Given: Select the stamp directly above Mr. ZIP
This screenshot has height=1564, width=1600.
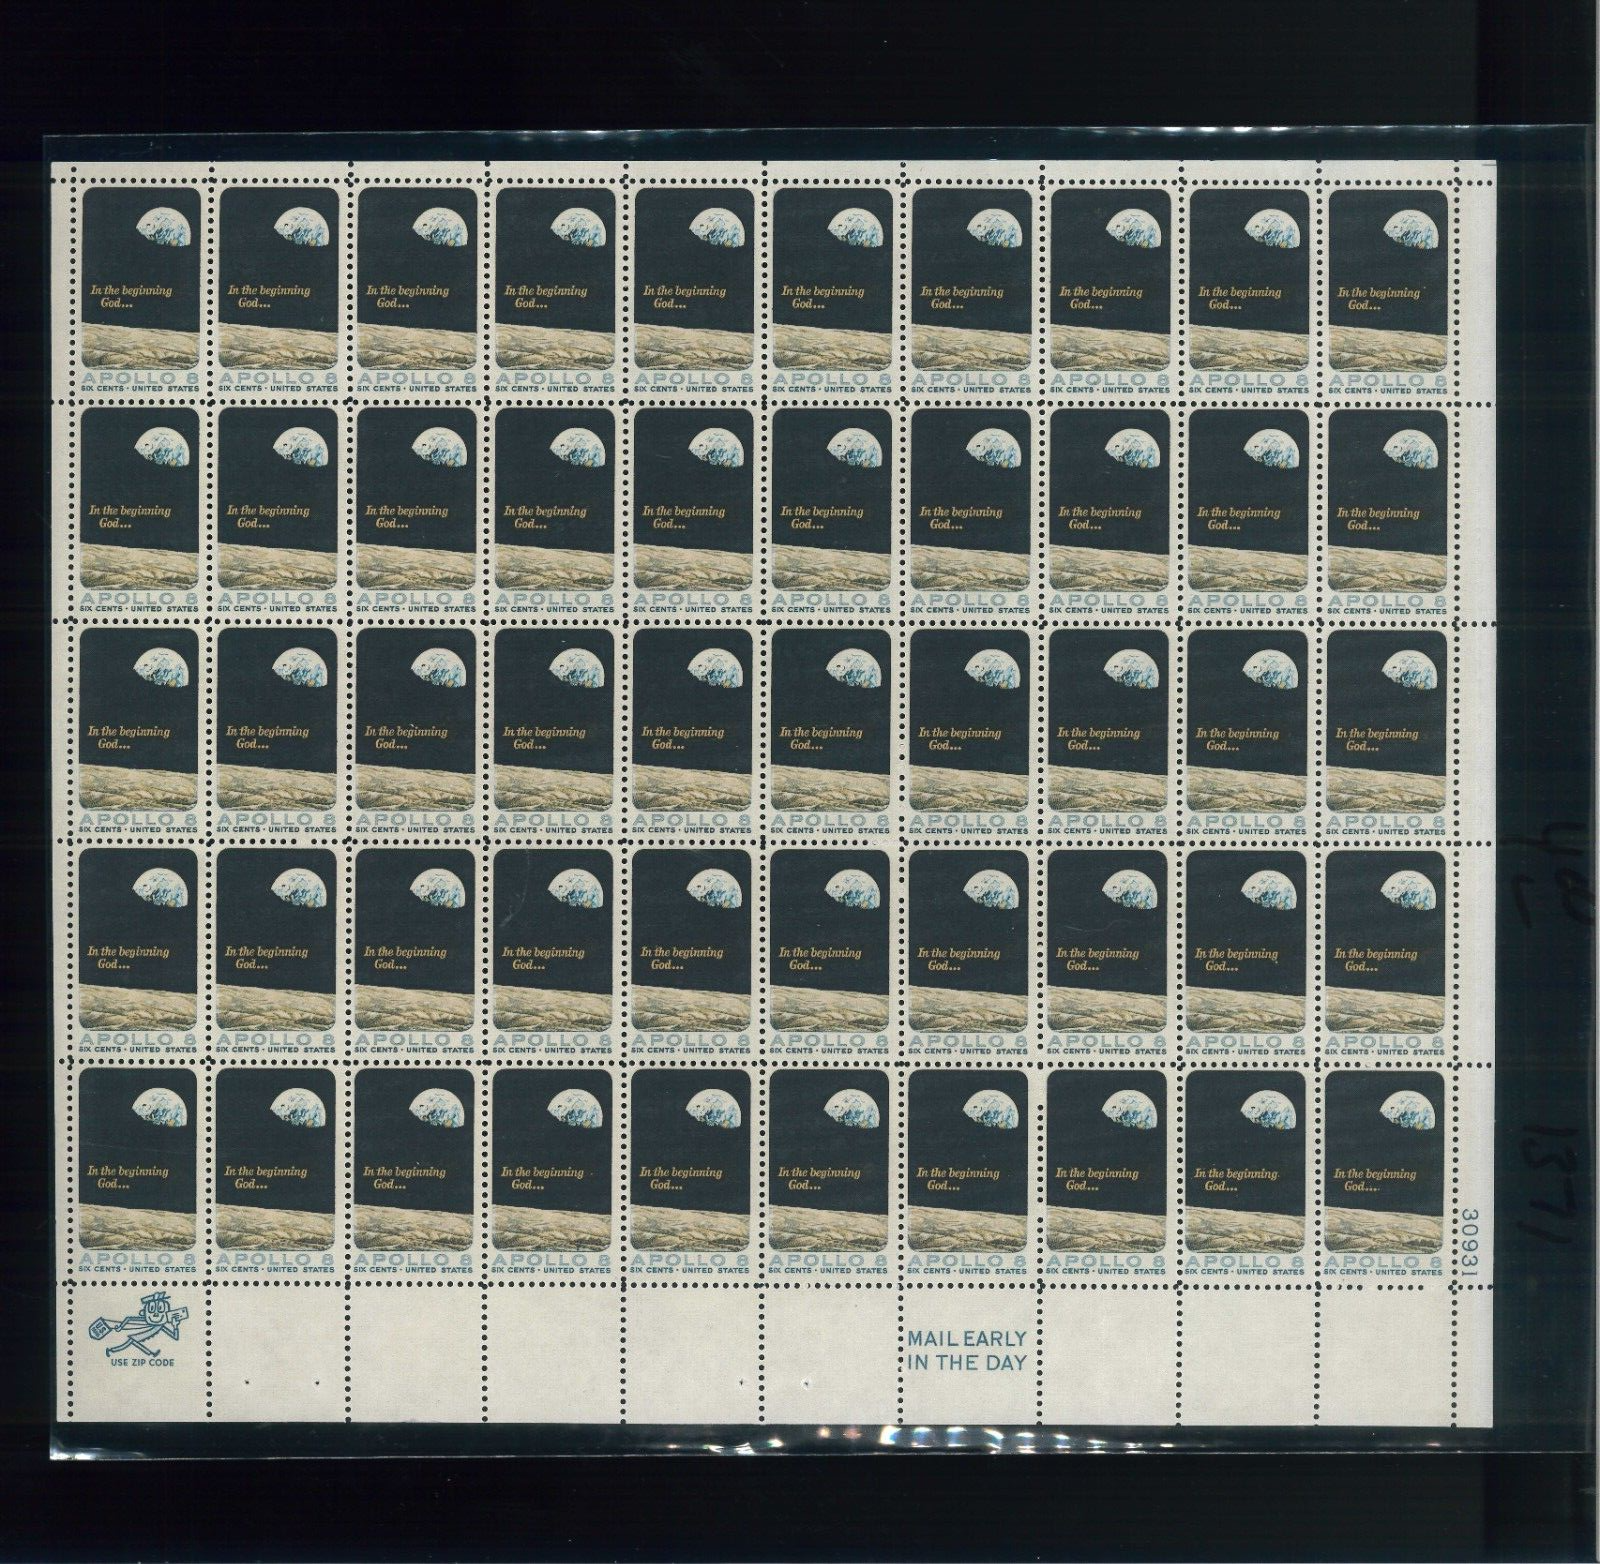Looking at the screenshot, I should click(x=141, y=1172).
